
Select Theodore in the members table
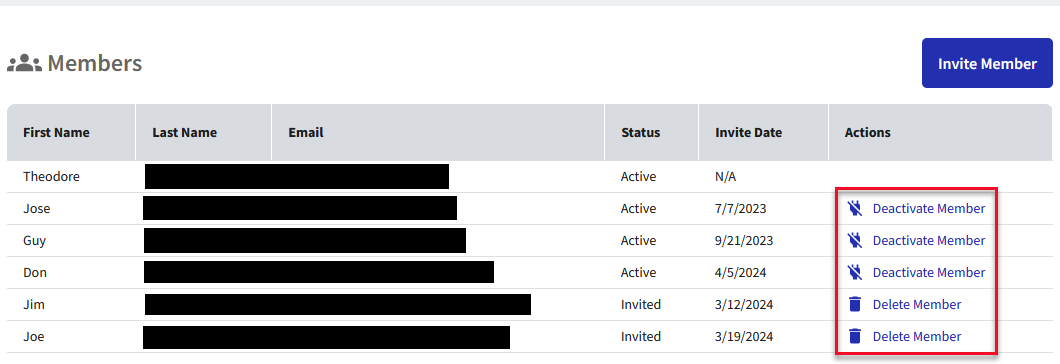tap(51, 177)
